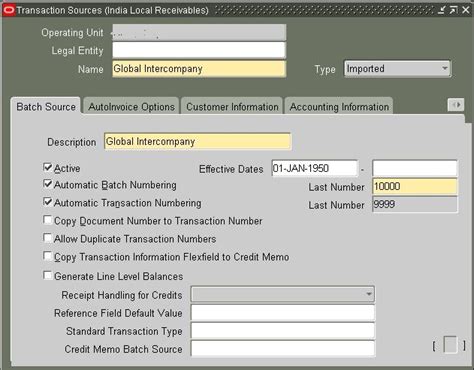This screenshot has width=474, height=370.
Task: Uncheck the Active checkbox
Action: (48, 167)
